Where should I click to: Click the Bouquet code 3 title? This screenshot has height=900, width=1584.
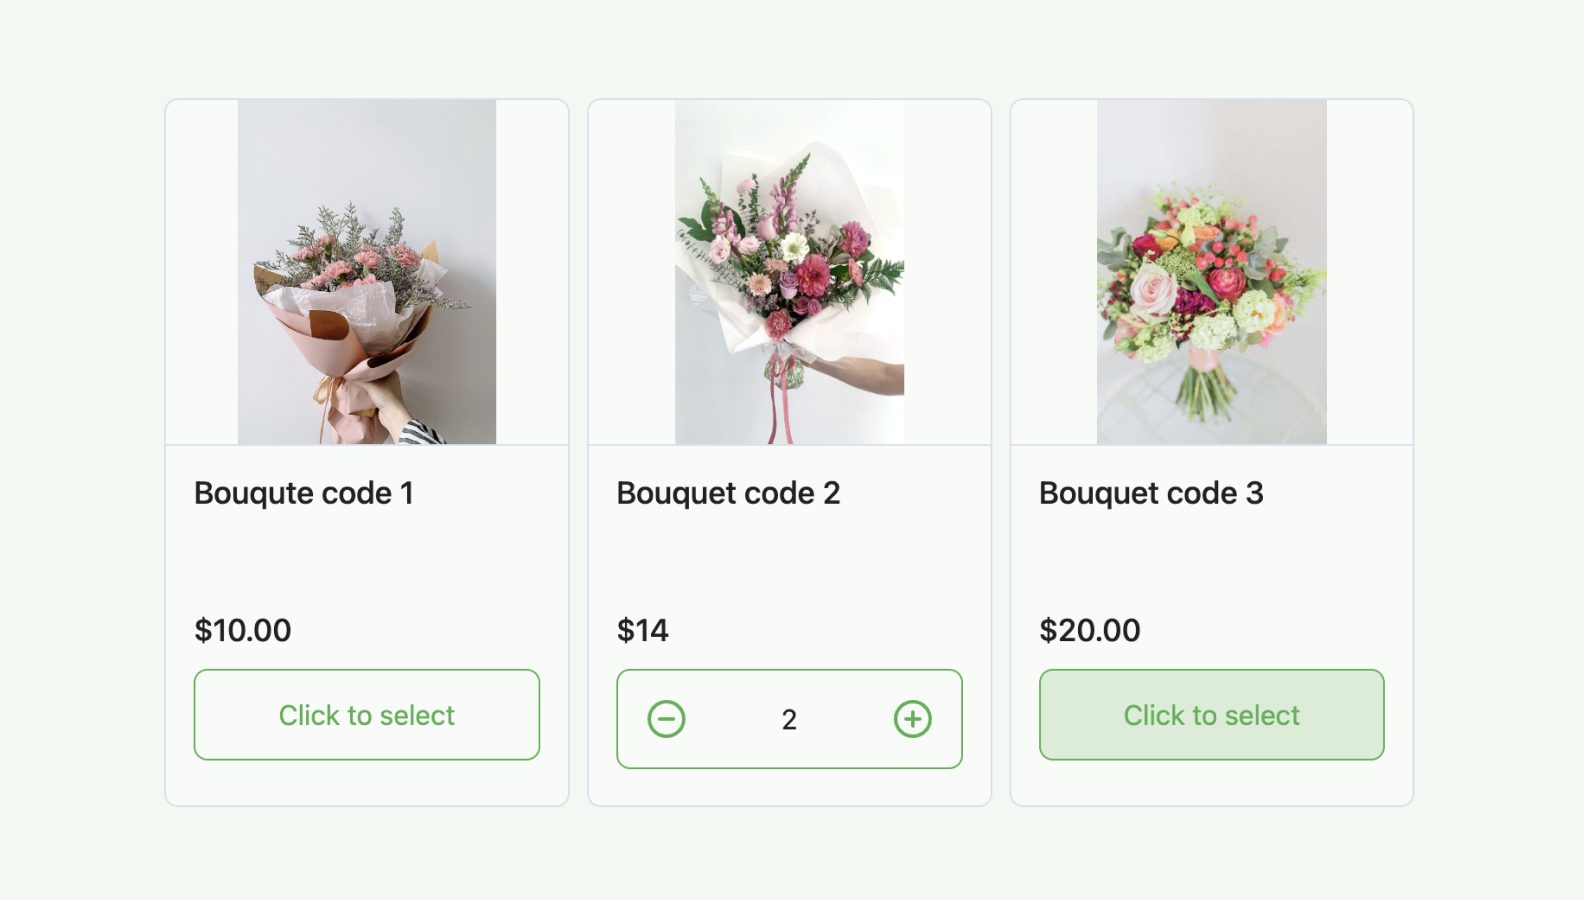(x=1150, y=492)
